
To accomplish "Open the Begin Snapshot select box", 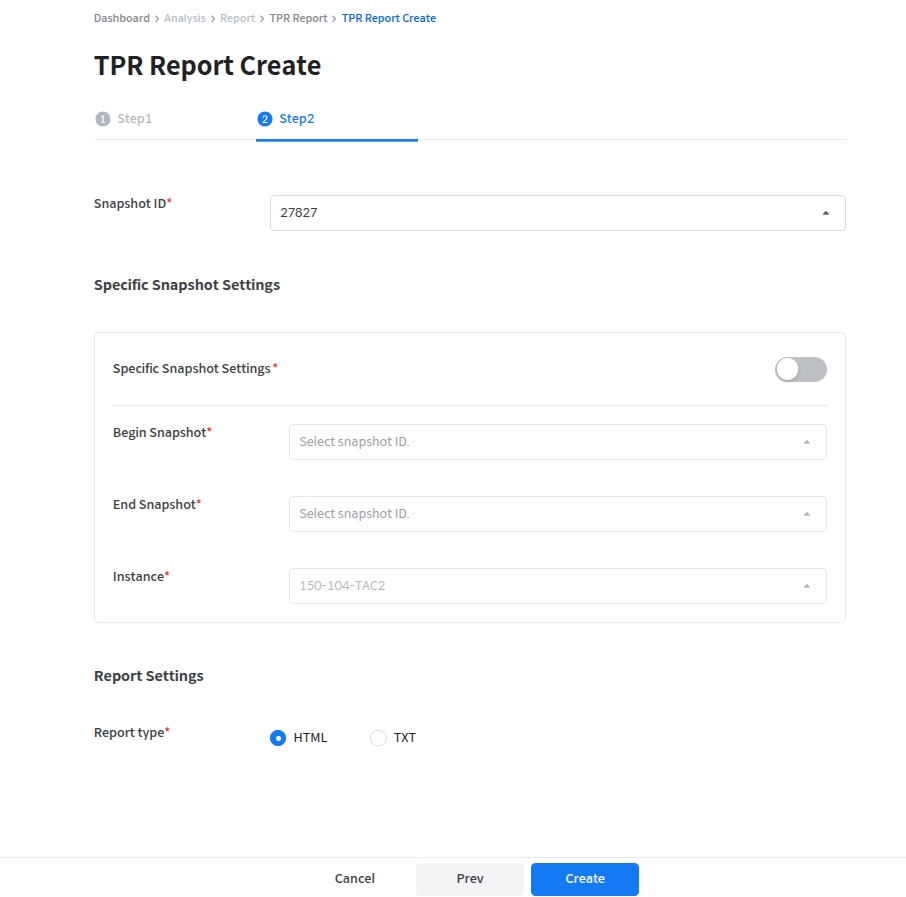I will 556,442.
